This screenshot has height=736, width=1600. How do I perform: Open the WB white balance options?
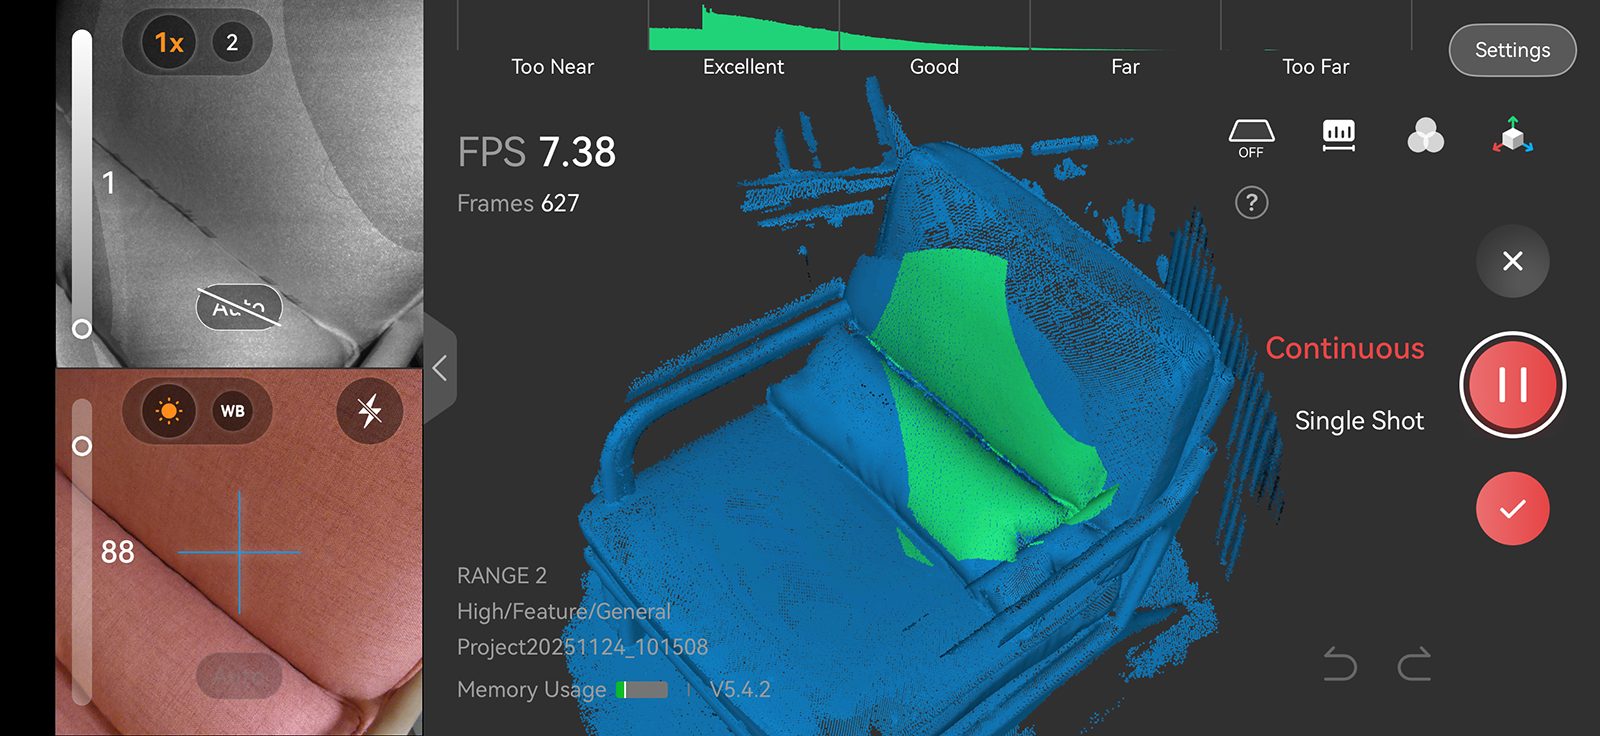click(233, 411)
